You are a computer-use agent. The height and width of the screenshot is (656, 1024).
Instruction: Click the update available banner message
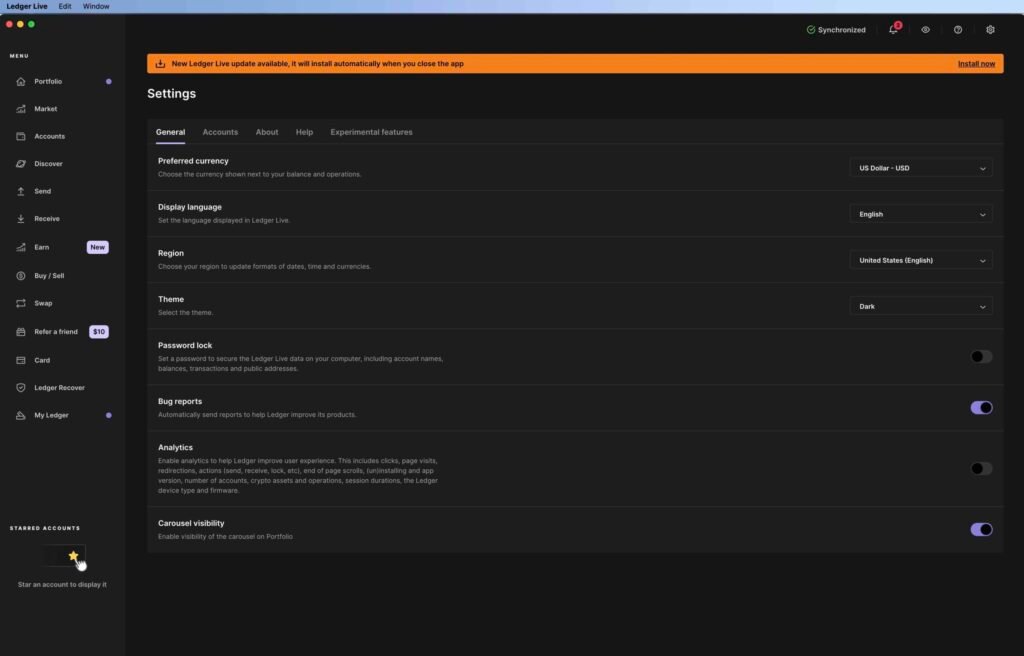pos(317,63)
